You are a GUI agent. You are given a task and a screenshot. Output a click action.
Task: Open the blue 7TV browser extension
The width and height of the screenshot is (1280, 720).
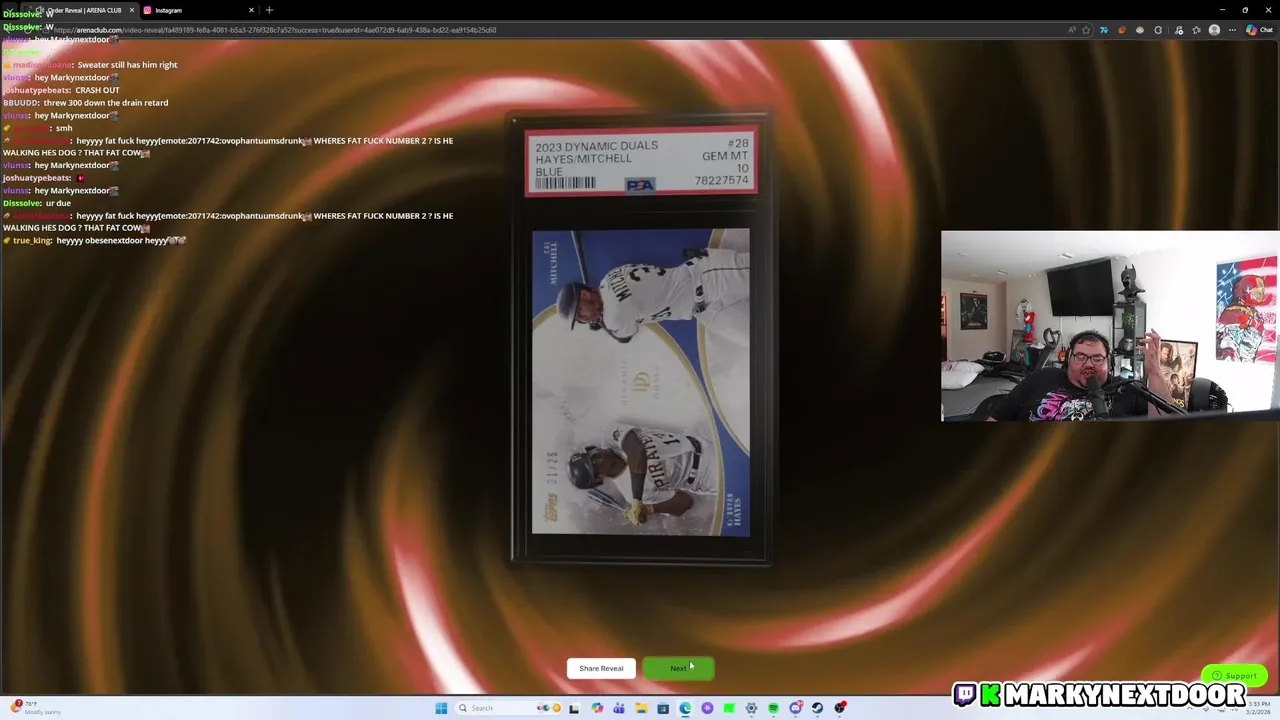pyautogui.click(x=1104, y=30)
